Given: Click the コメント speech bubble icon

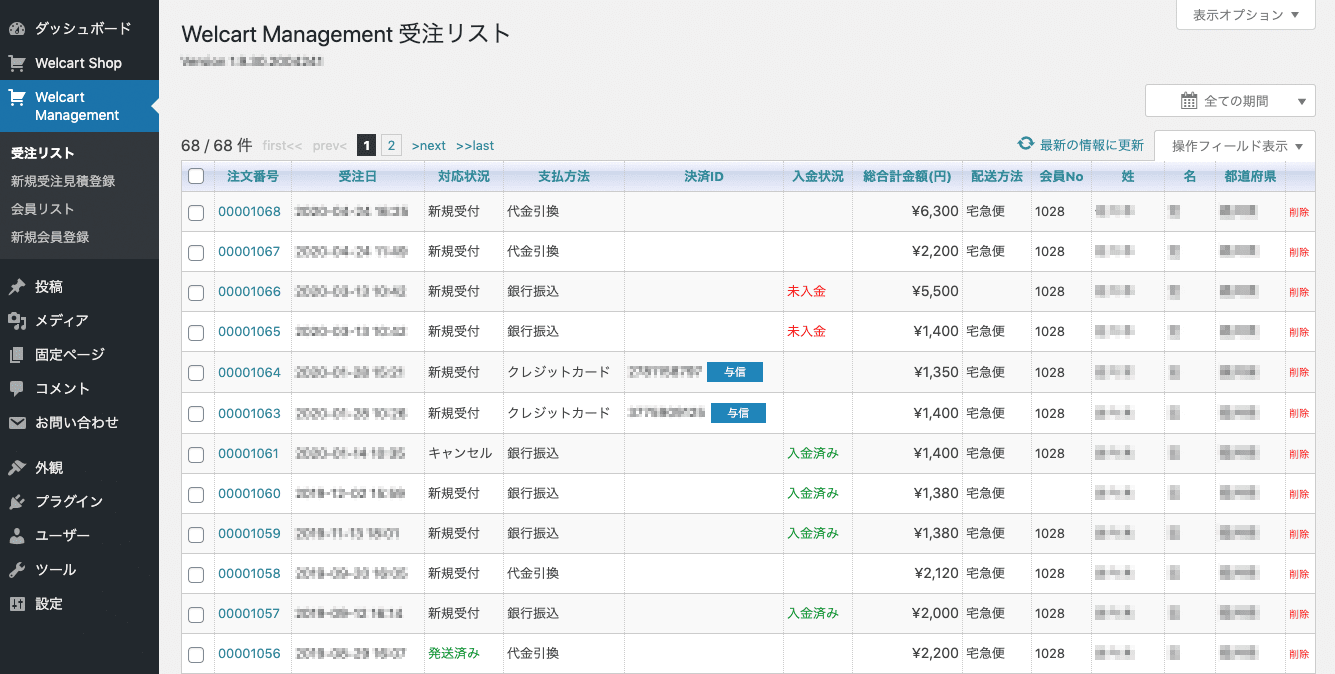Looking at the screenshot, I should pyautogui.click(x=17, y=389).
